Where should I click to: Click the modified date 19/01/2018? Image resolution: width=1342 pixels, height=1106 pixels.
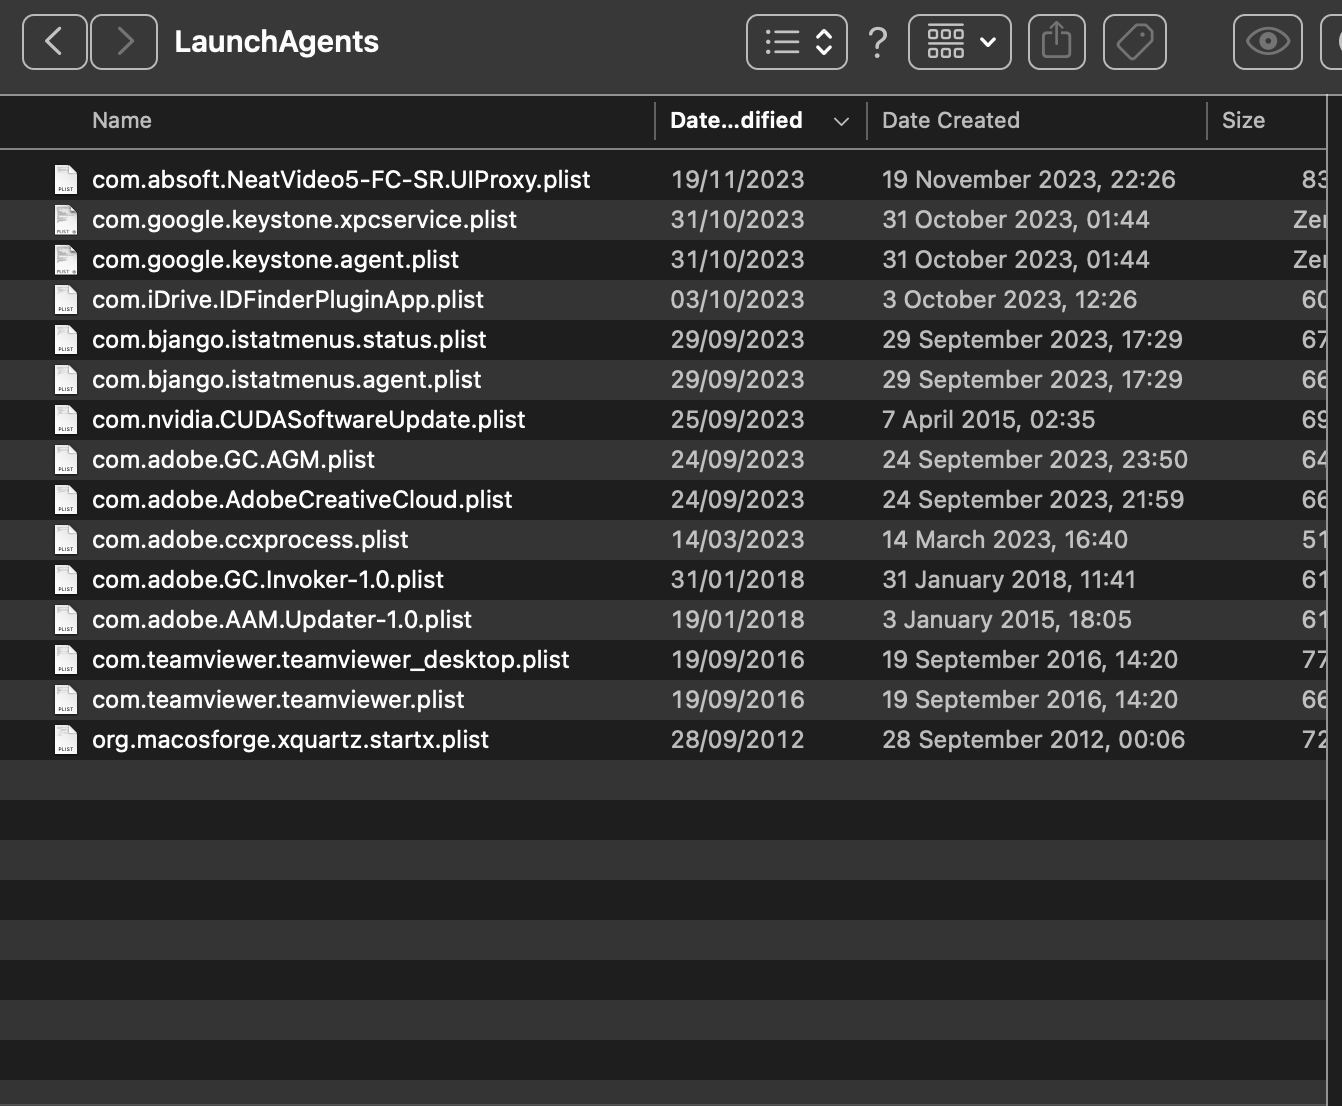point(737,620)
